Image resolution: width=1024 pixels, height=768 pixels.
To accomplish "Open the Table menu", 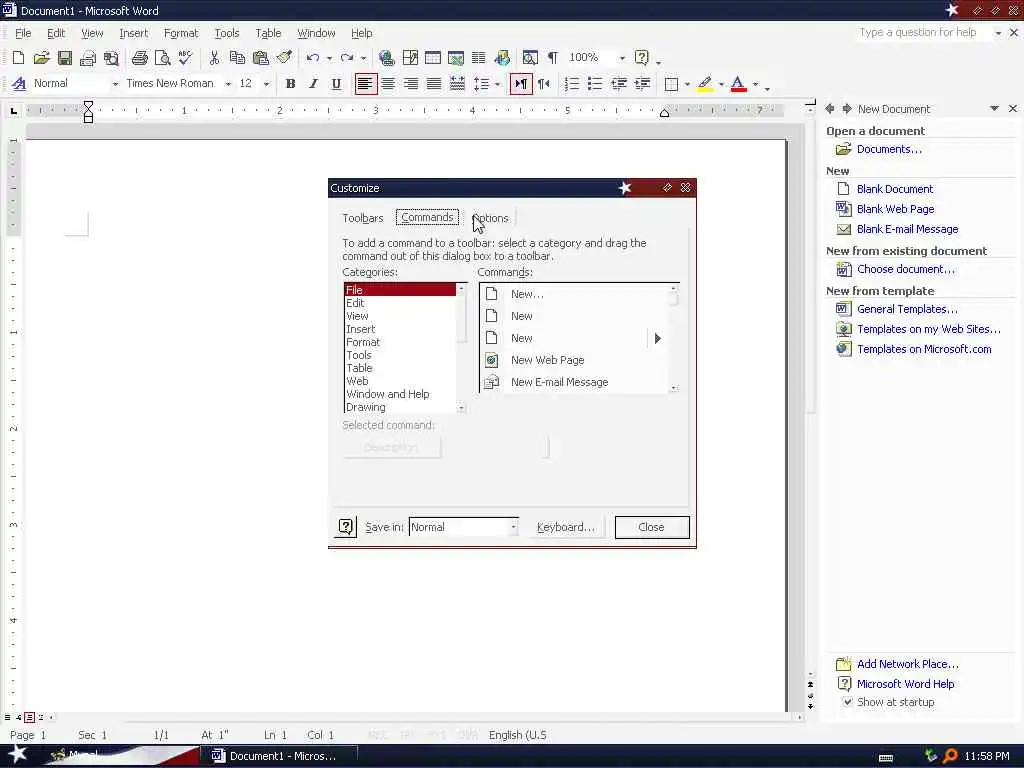I will (268, 33).
